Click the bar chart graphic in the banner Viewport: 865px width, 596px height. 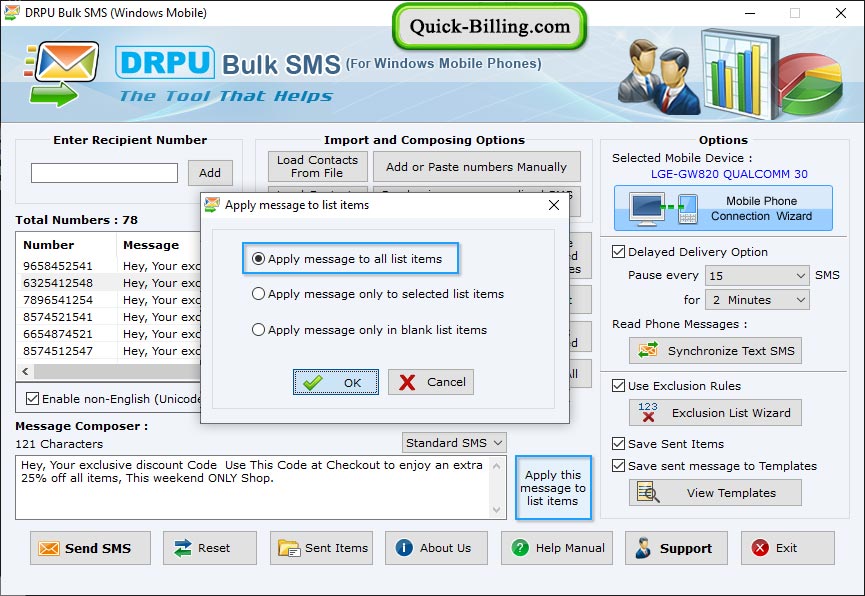click(x=739, y=74)
